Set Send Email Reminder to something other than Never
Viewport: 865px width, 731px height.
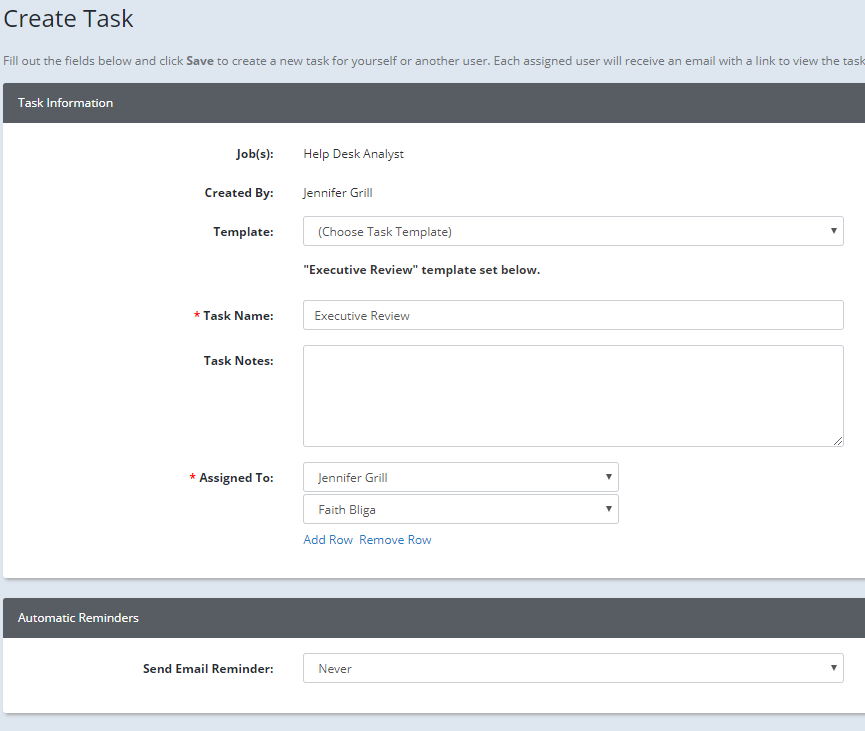coord(573,668)
